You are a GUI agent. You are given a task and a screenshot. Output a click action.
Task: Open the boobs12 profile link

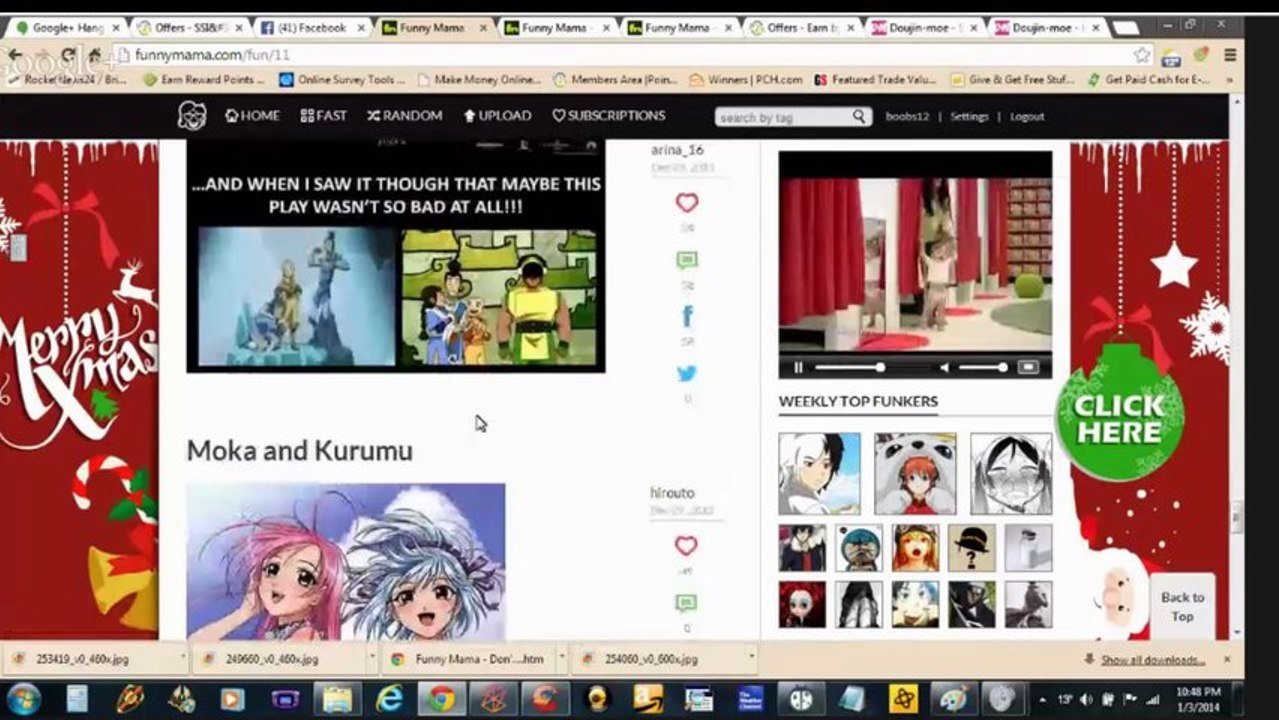tap(906, 117)
